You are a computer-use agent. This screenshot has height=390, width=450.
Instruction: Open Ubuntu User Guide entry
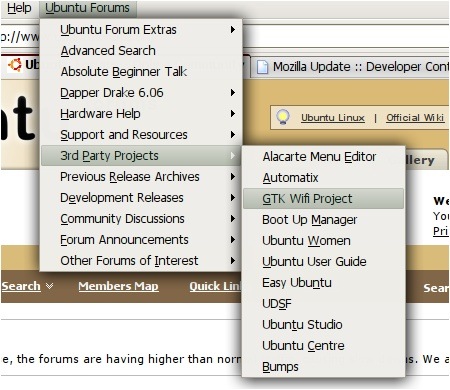click(x=324, y=262)
